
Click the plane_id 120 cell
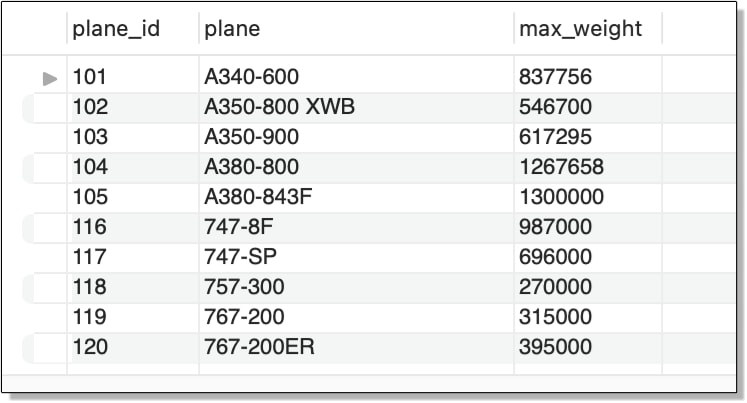tap(133, 347)
